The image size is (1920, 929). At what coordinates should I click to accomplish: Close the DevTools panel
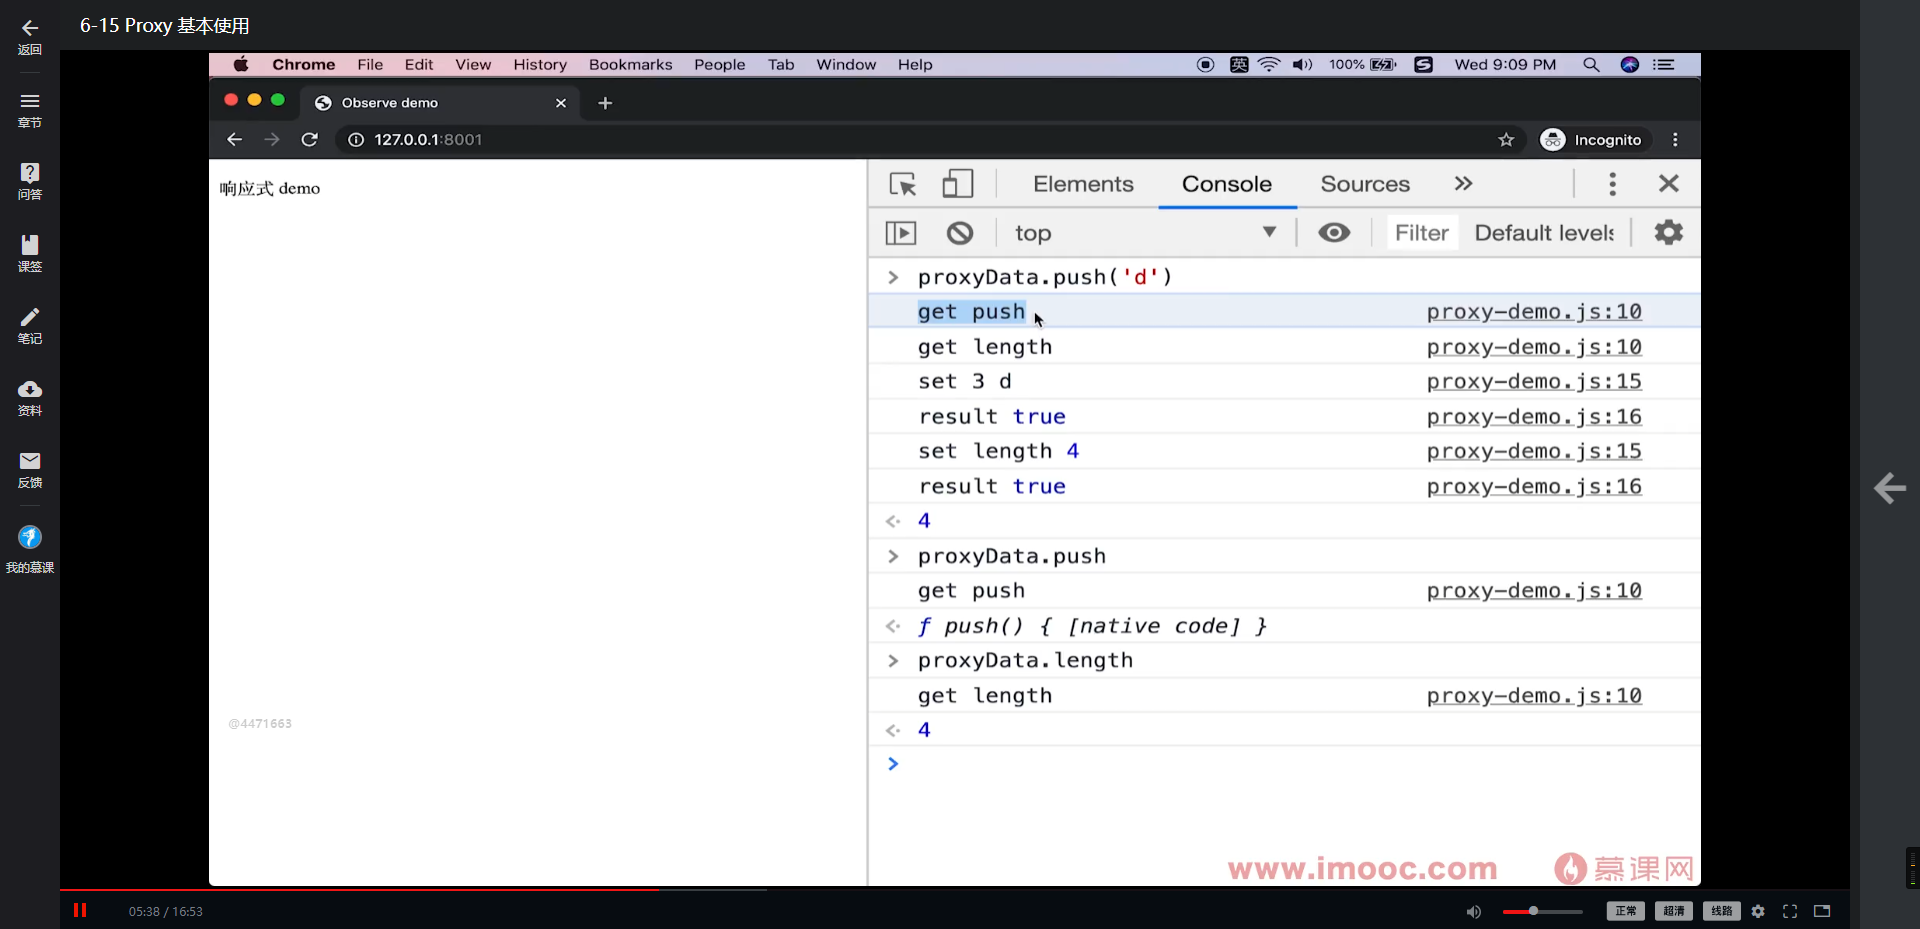pyautogui.click(x=1669, y=184)
